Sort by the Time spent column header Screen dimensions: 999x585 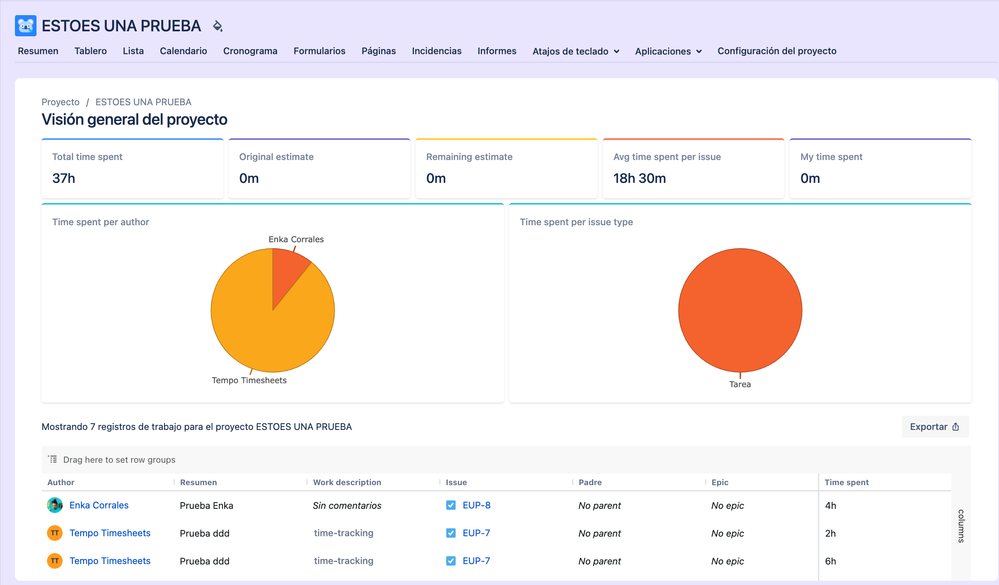click(846, 483)
